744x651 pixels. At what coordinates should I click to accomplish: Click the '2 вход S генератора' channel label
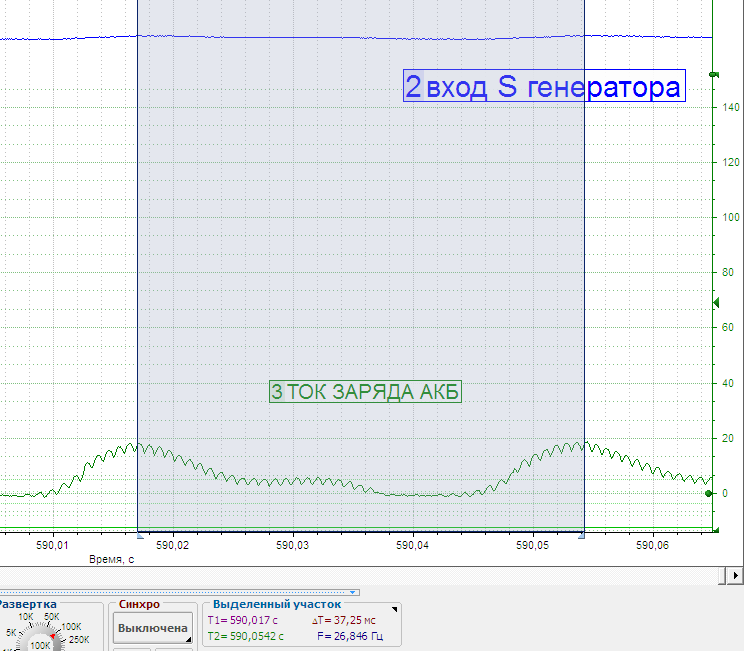point(544,86)
